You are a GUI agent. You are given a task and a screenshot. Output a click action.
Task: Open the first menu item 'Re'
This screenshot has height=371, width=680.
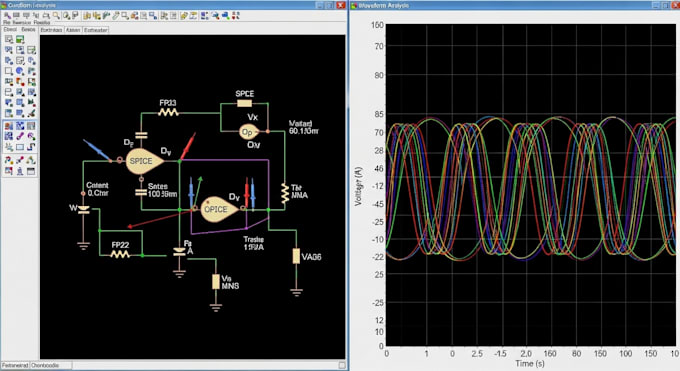pyautogui.click(x=7, y=23)
